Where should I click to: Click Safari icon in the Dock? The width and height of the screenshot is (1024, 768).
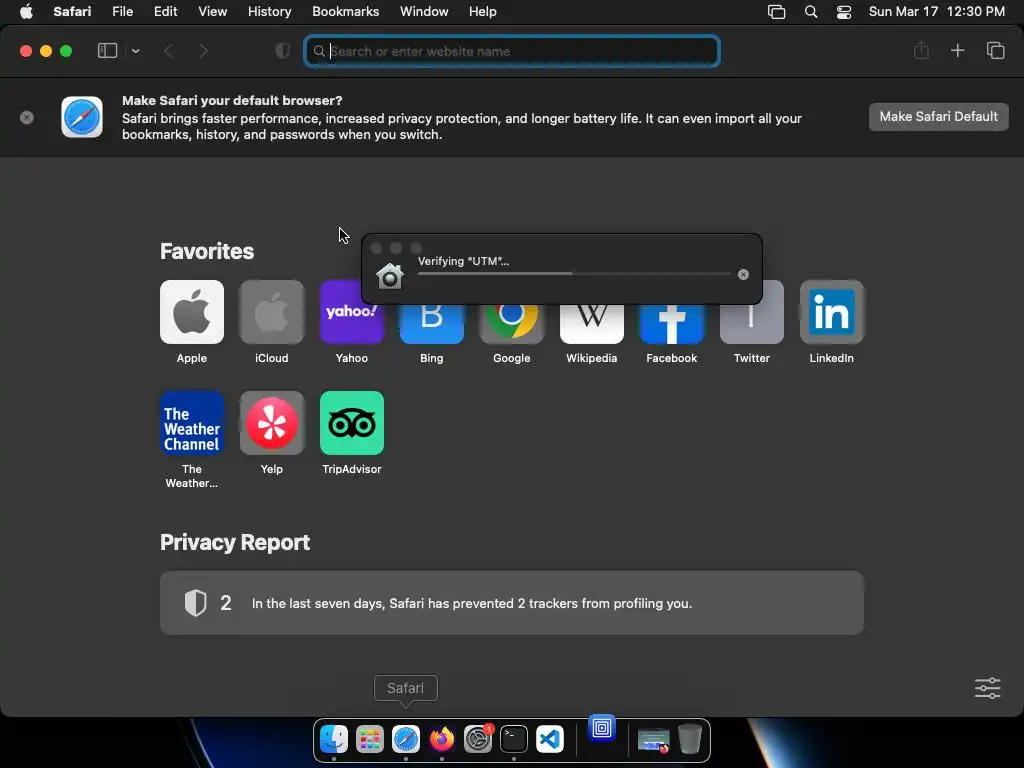coord(406,739)
